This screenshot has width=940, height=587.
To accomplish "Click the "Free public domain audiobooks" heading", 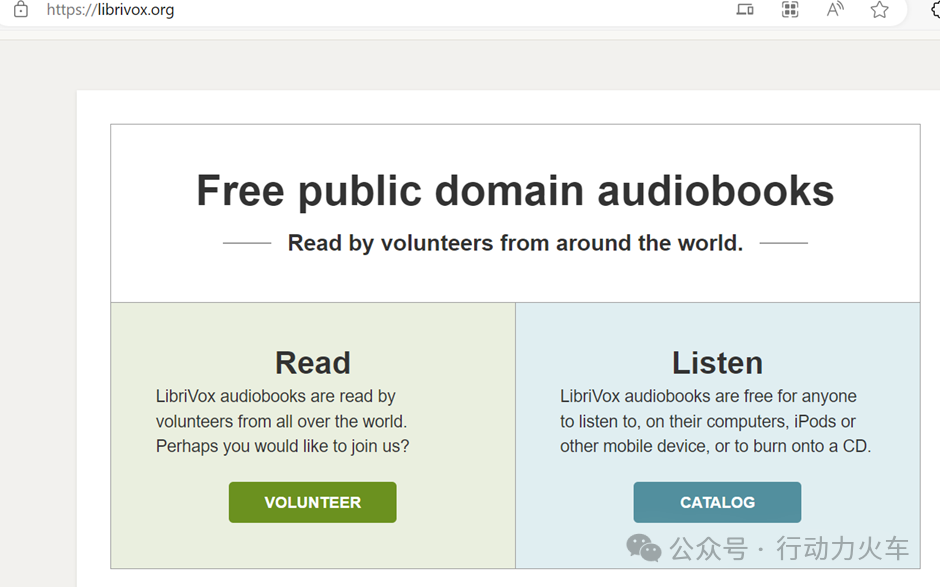I will pos(514,190).
